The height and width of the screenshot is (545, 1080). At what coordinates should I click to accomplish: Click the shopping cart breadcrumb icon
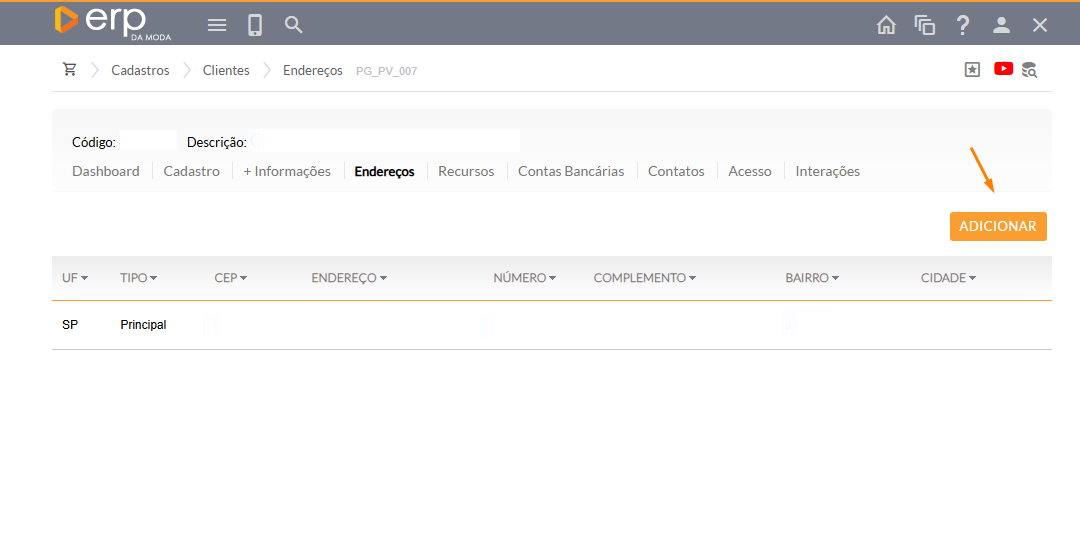(x=70, y=70)
